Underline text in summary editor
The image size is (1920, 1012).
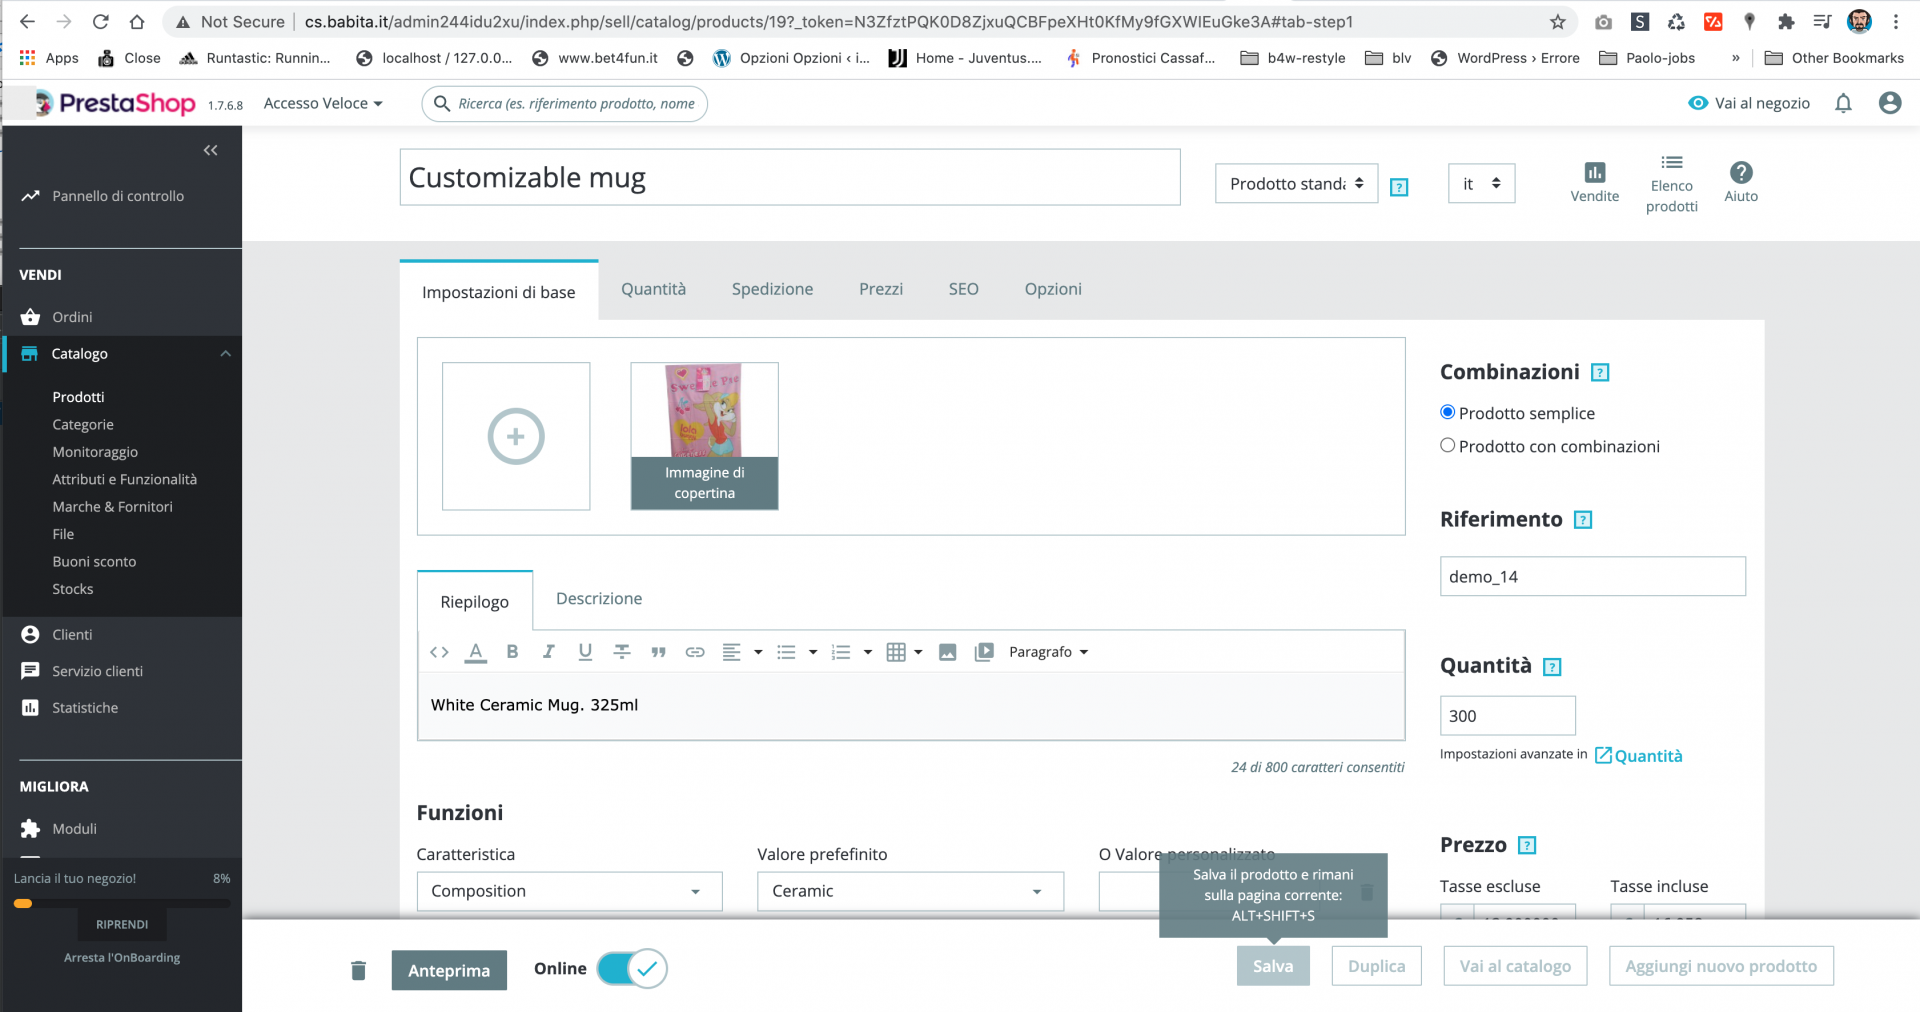(x=585, y=652)
